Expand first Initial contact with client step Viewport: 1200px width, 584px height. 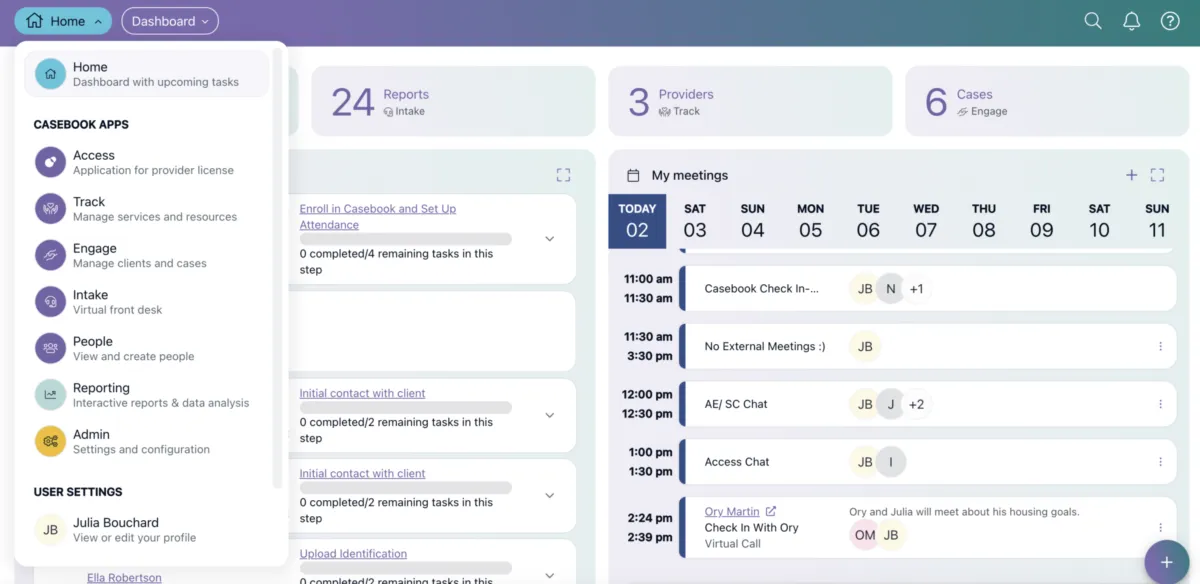(549, 415)
